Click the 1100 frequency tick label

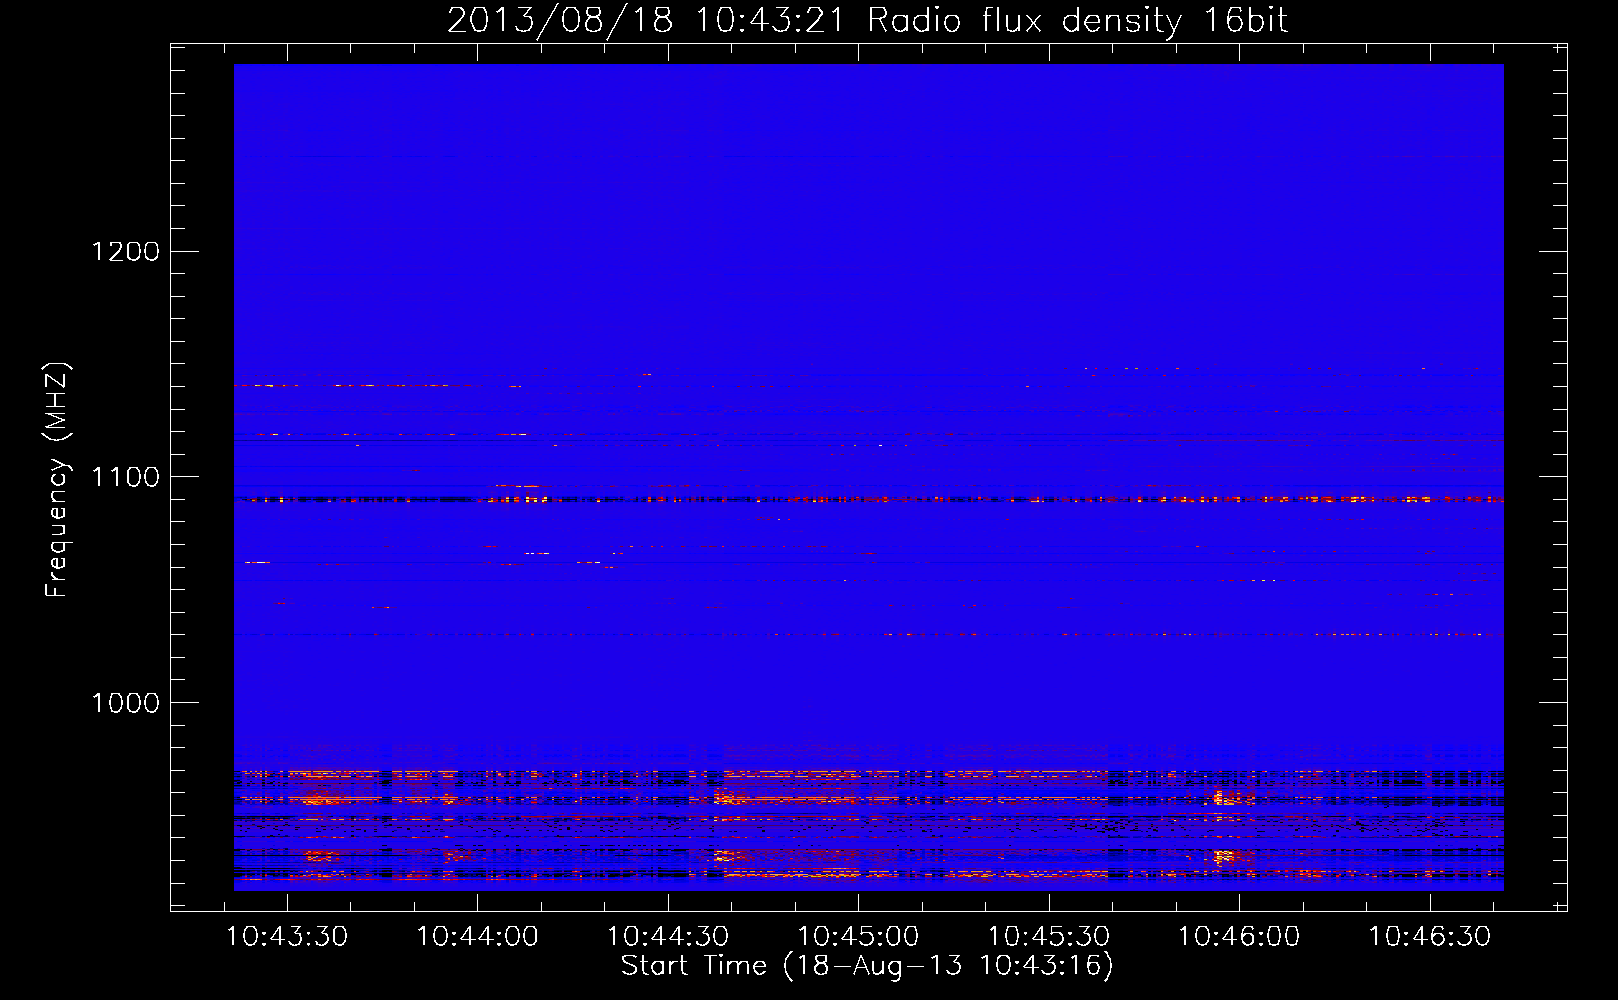coord(126,477)
